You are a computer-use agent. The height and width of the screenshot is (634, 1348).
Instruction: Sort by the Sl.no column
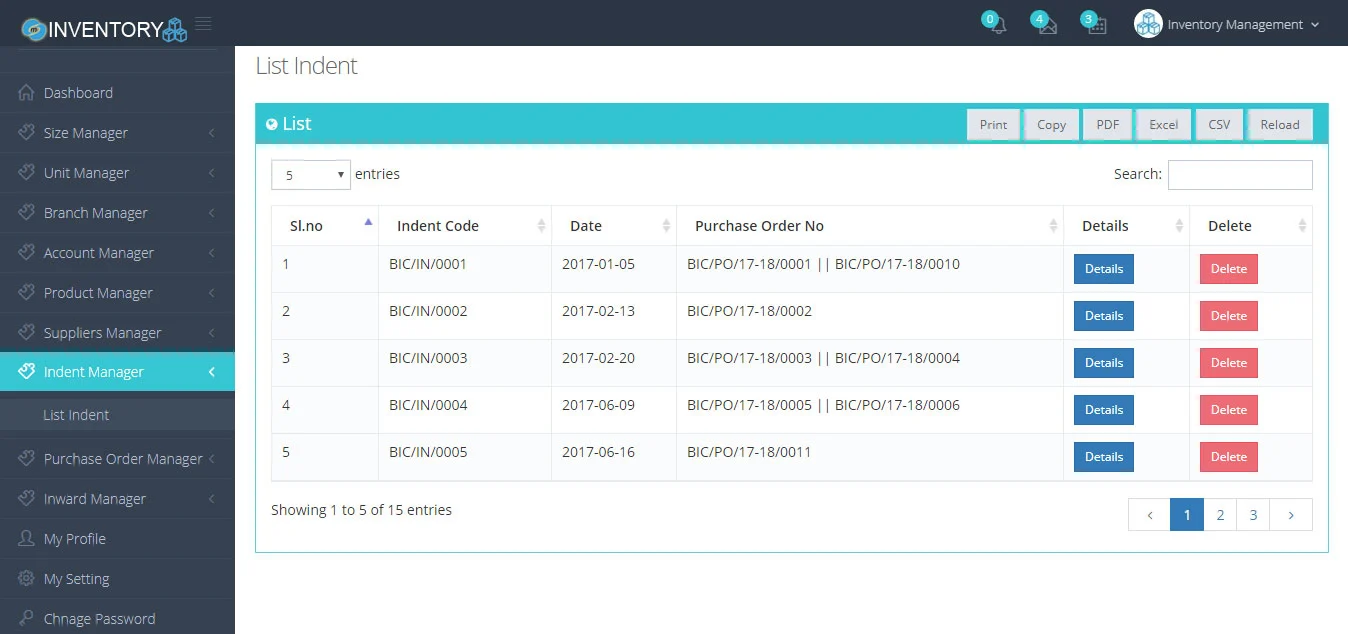coord(325,226)
